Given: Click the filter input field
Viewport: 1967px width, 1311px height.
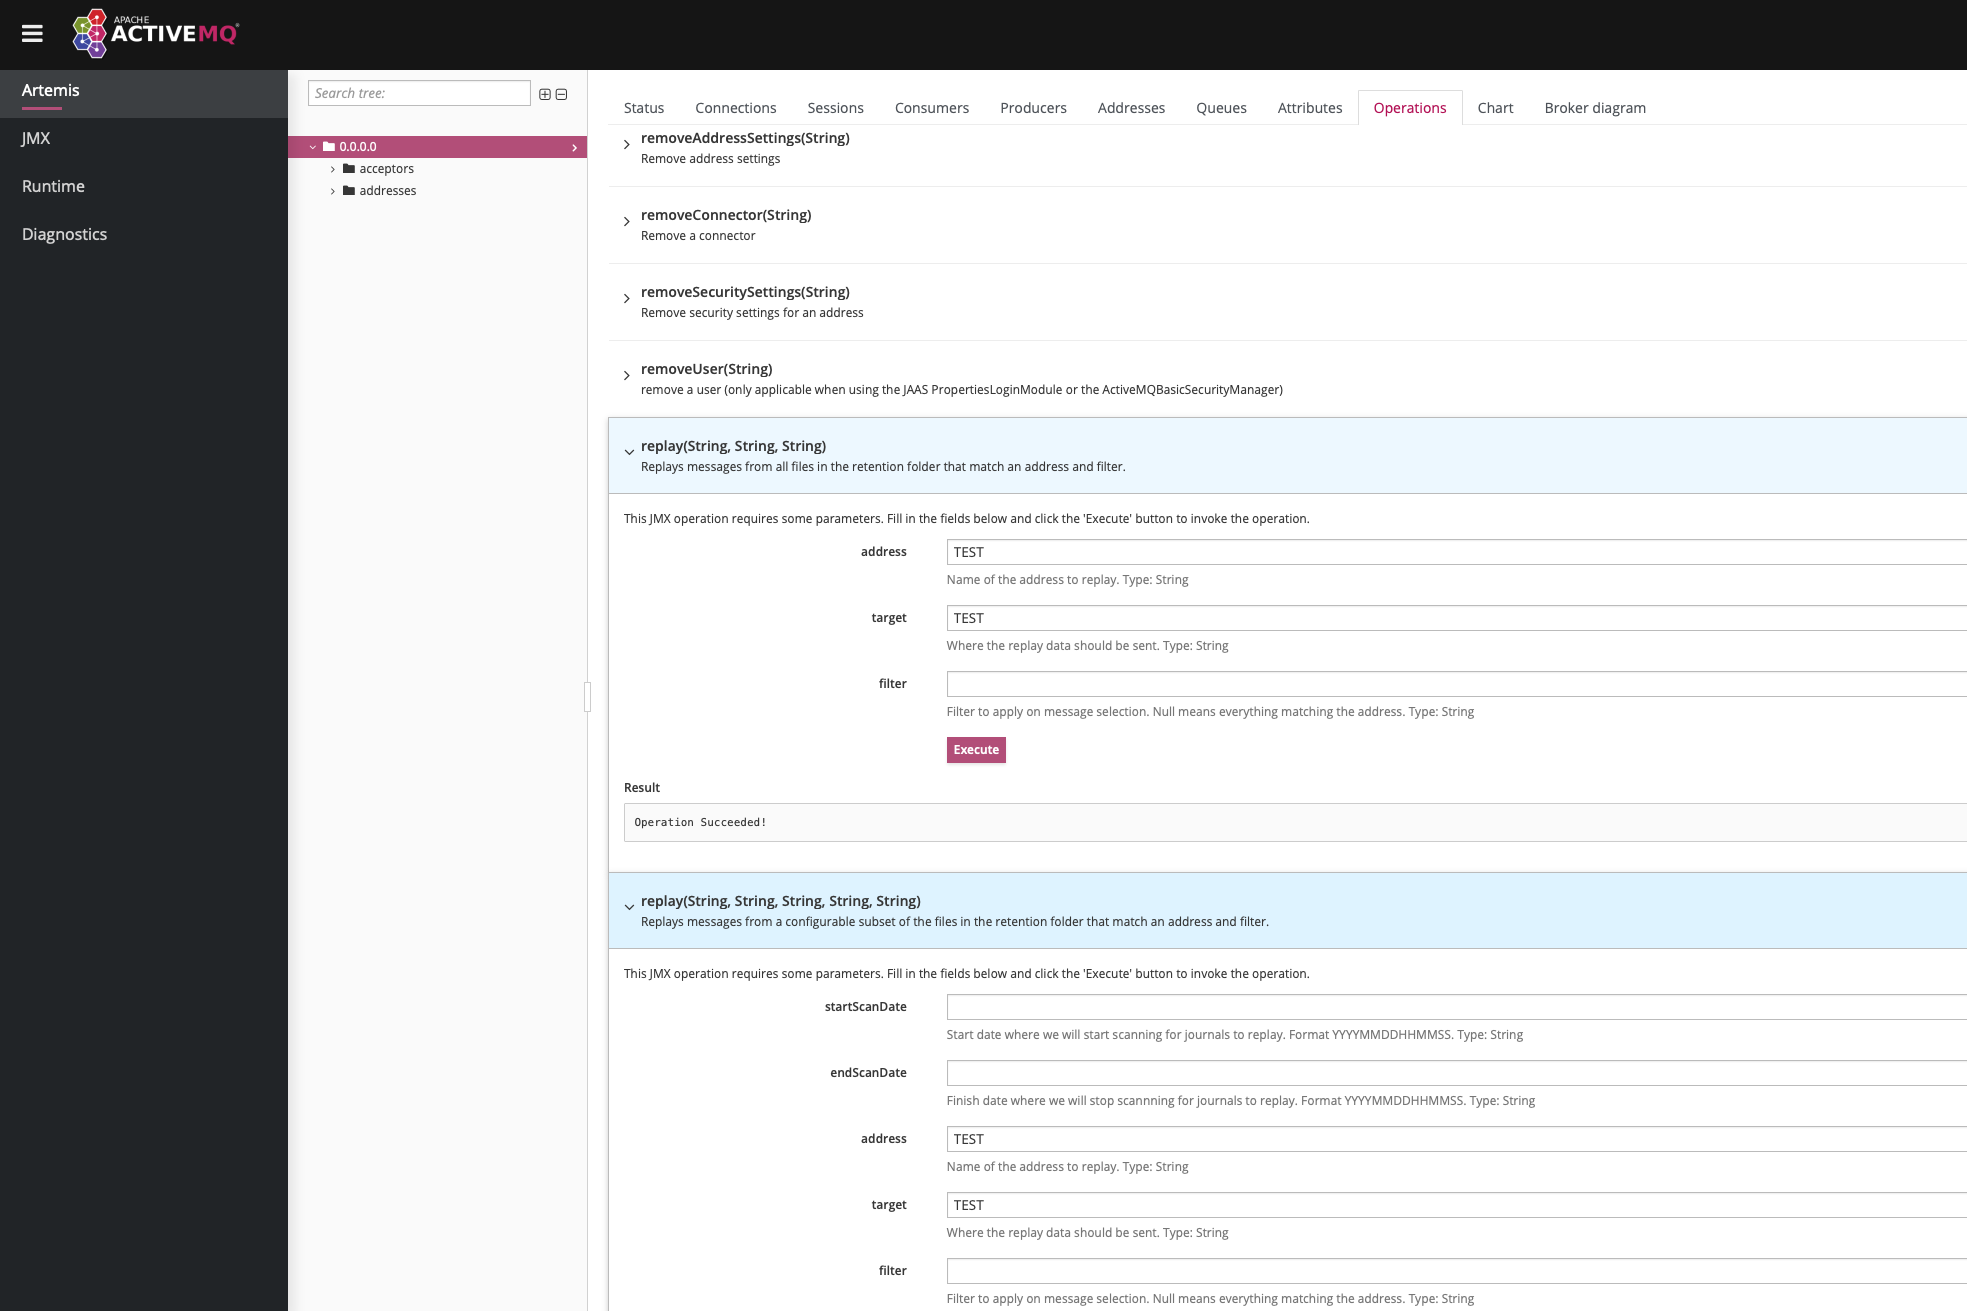Looking at the screenshot, I should [x=1458, y=682].
